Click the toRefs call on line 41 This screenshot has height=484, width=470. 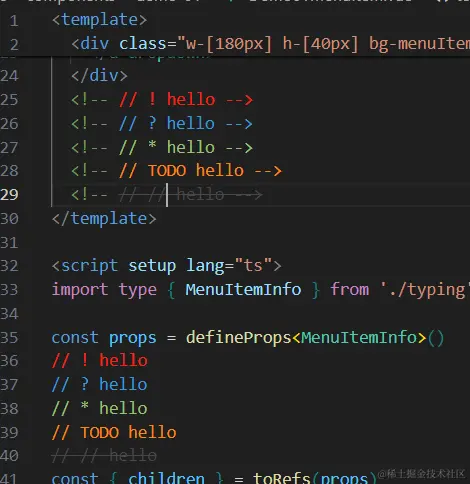pyautogui.click(x=282, y=478)
